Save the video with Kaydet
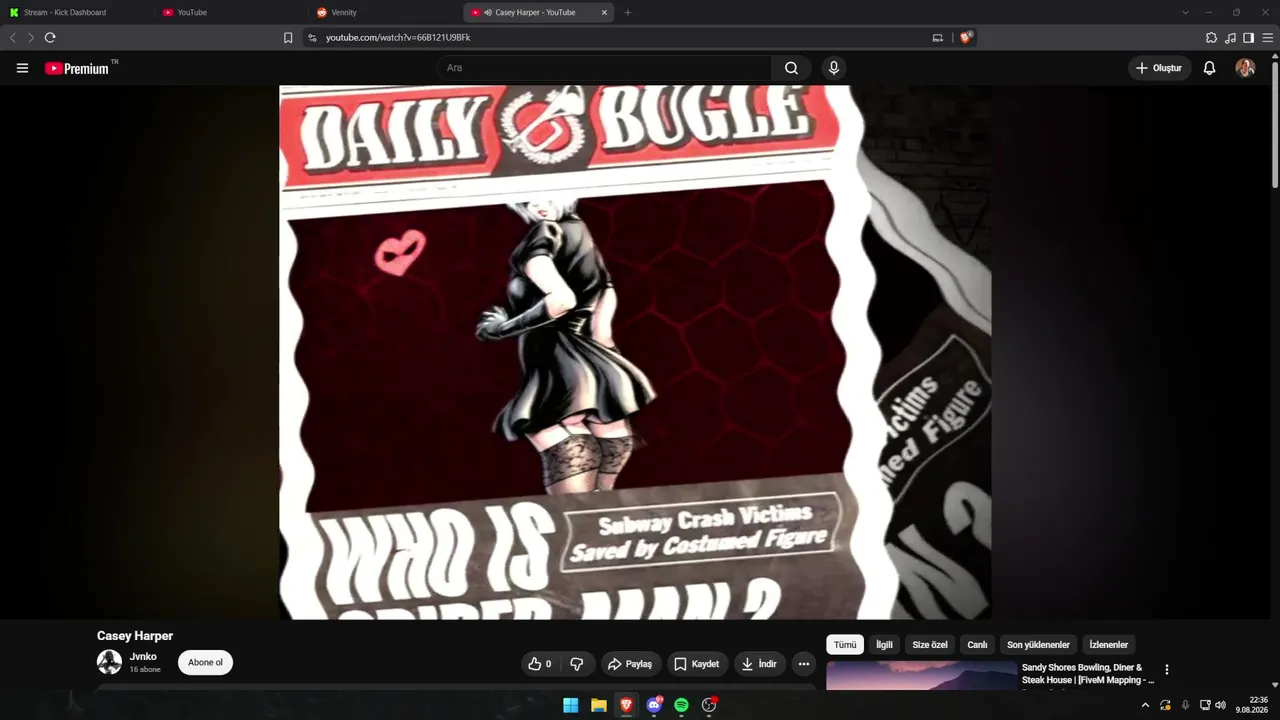This screenshot has width=1280, height=720. 696,664
